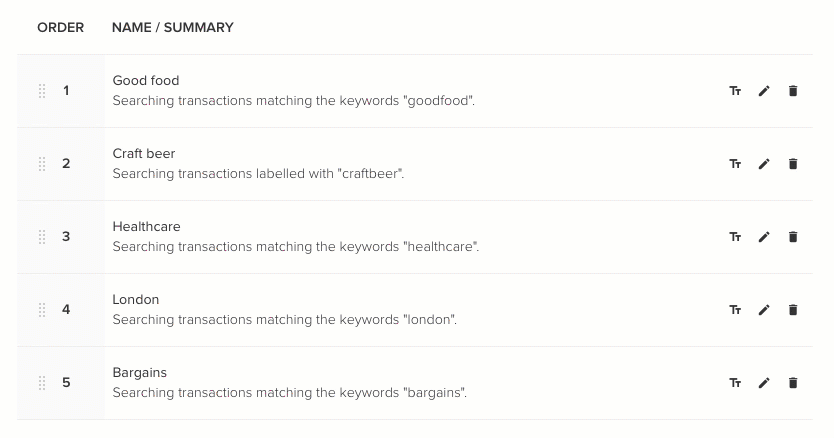834x438 pixels.
Task: Delete the Bargains saved search
Action: tap(793, 383)
